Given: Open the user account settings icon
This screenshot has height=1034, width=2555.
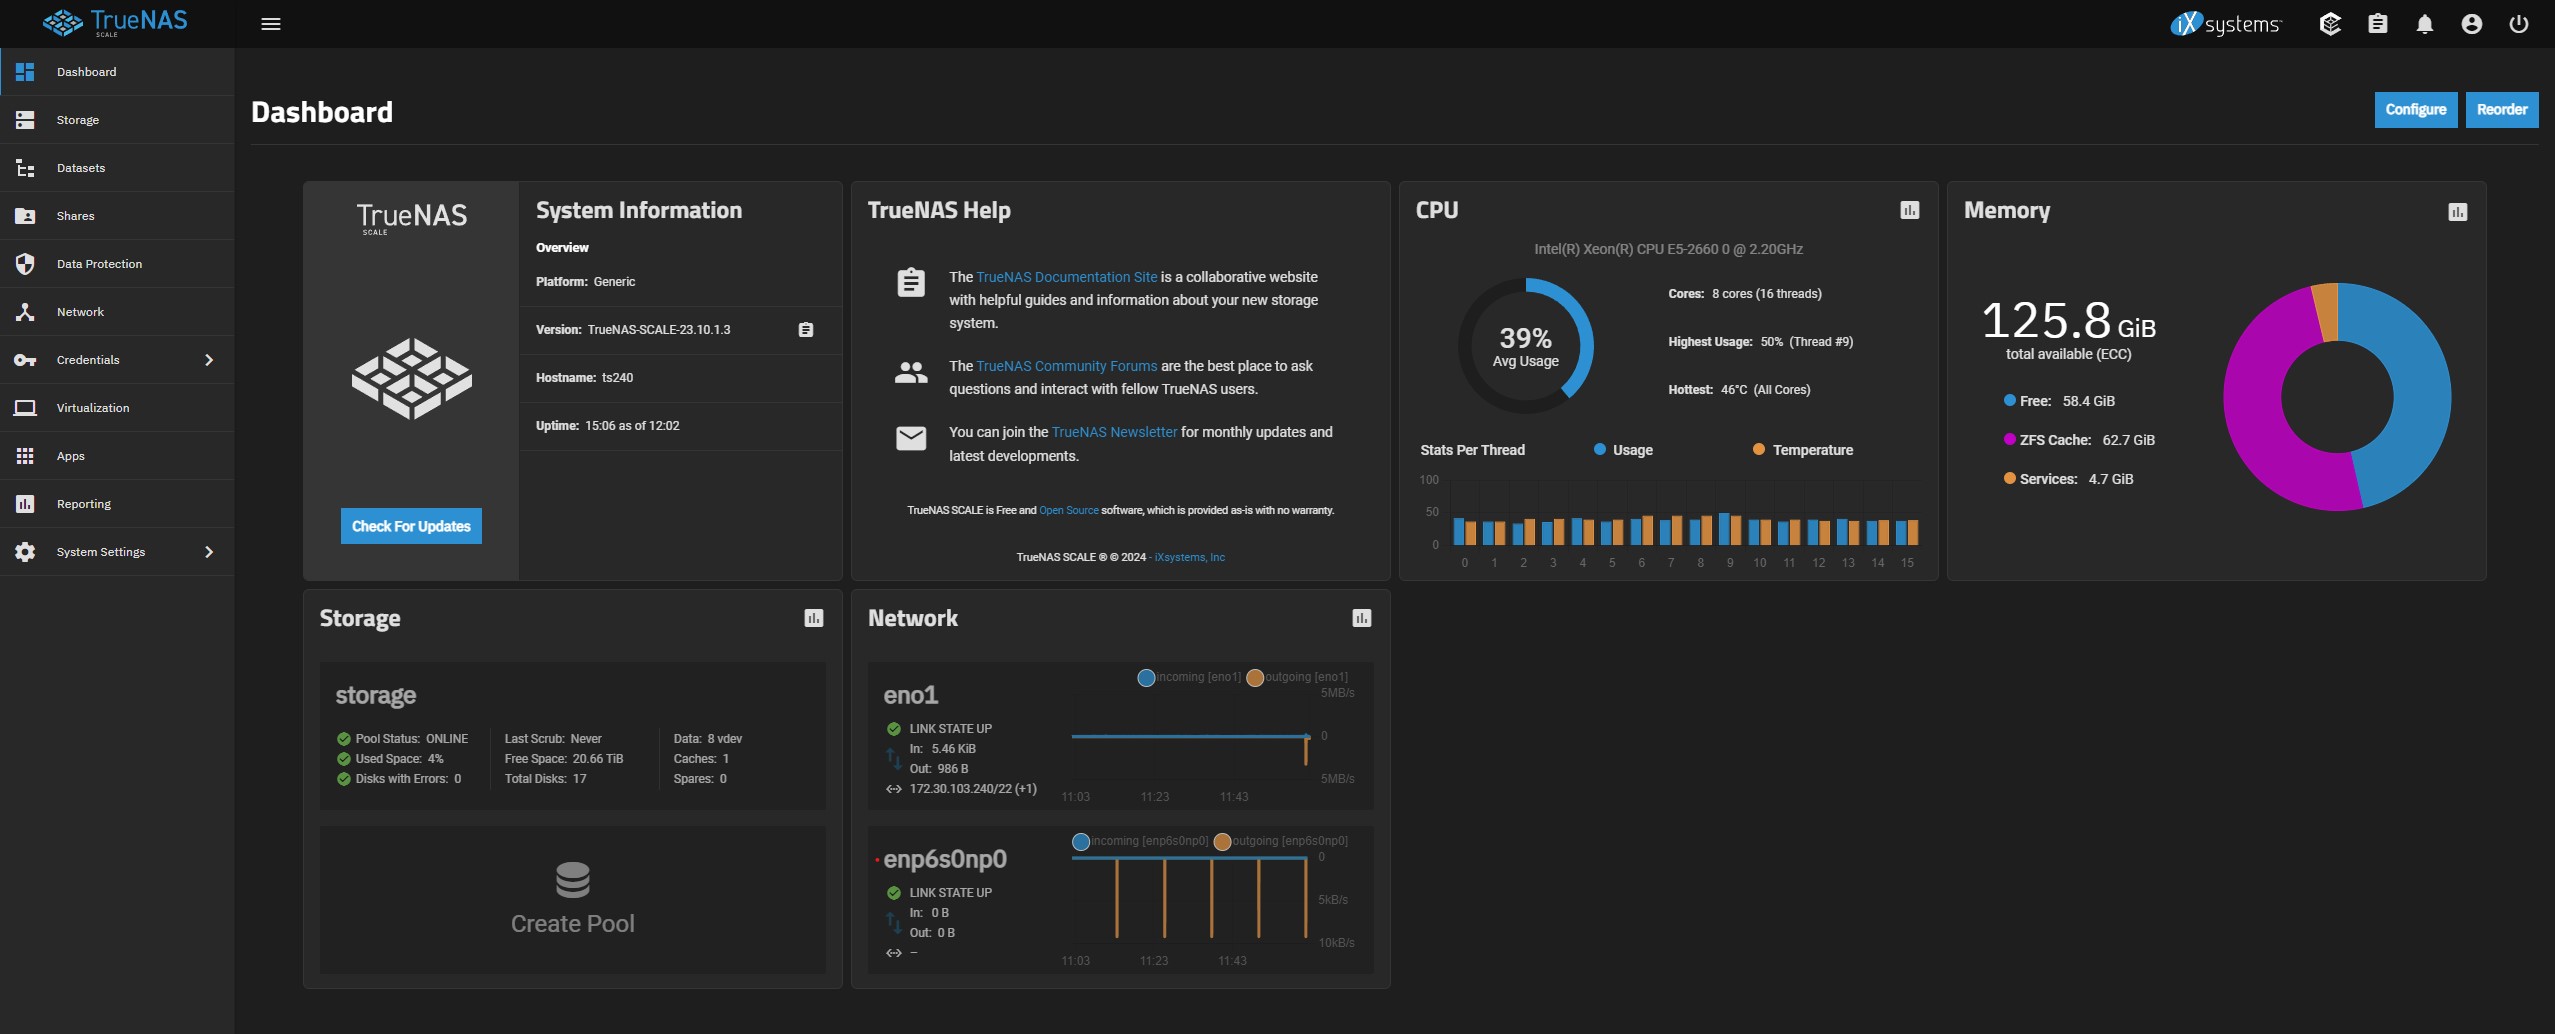Looking at the screenshot, I should pyautogui.click(x=2472, y=24).
